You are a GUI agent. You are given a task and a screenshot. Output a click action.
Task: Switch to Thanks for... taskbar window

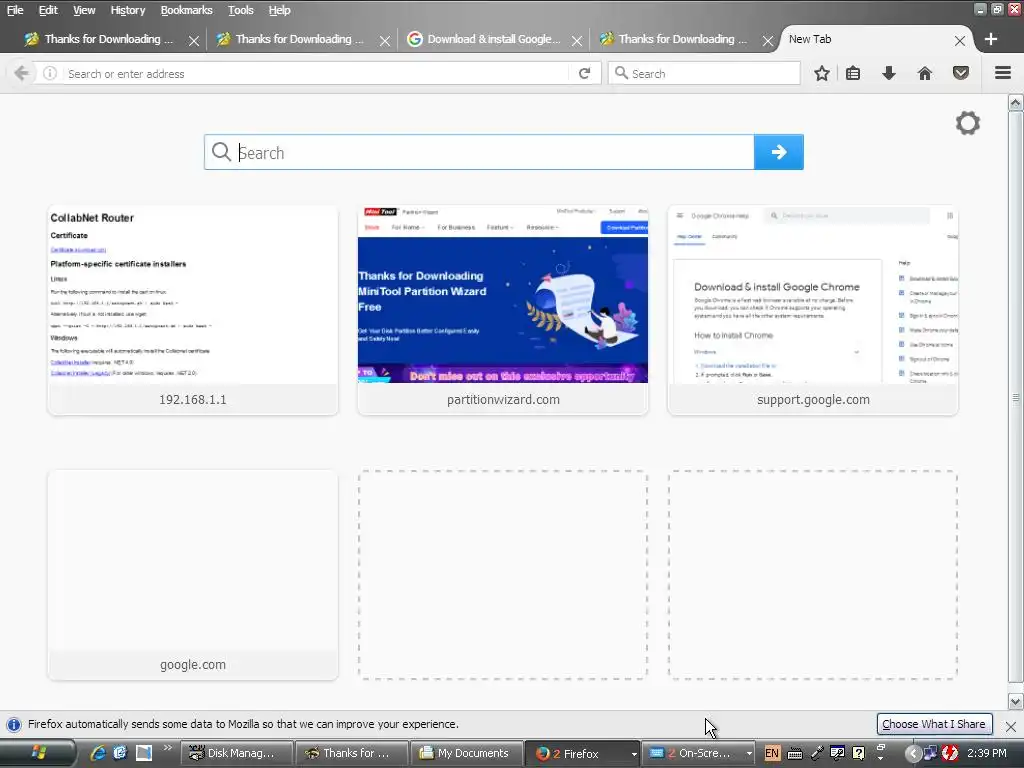(x=351, y=753)
